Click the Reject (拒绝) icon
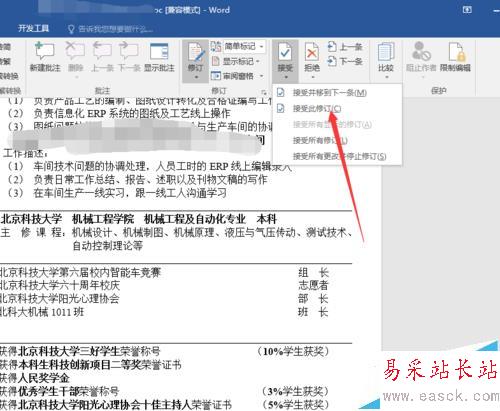Image resolution: width=500 pixels, height=411 pixels. click(312, 52)
